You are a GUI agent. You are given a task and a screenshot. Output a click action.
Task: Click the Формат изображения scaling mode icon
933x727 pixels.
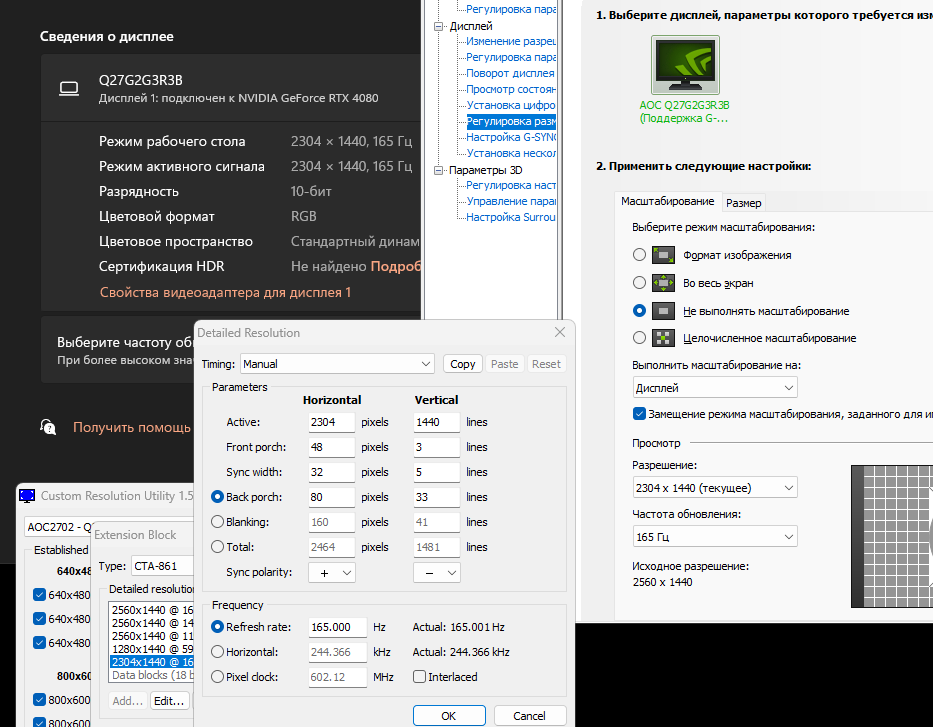[663, 255]
